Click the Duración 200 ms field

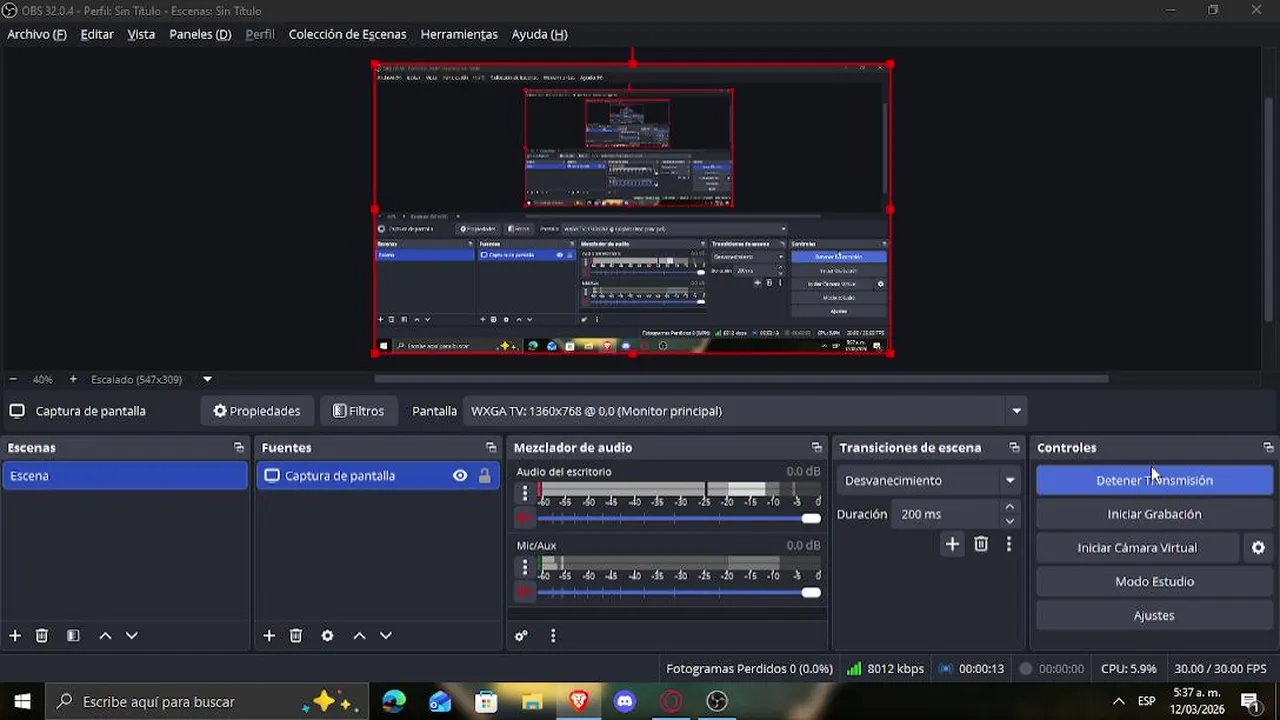point(946,514)
